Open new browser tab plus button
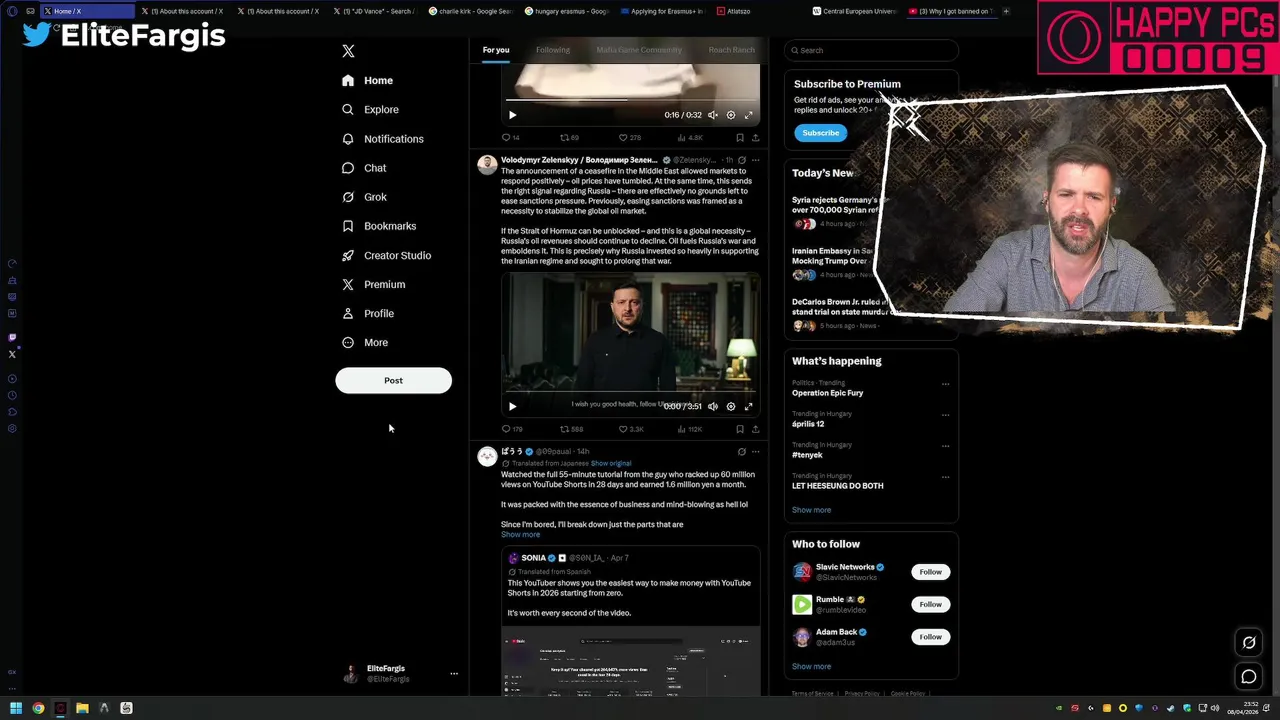 [x=1005, y=11]
